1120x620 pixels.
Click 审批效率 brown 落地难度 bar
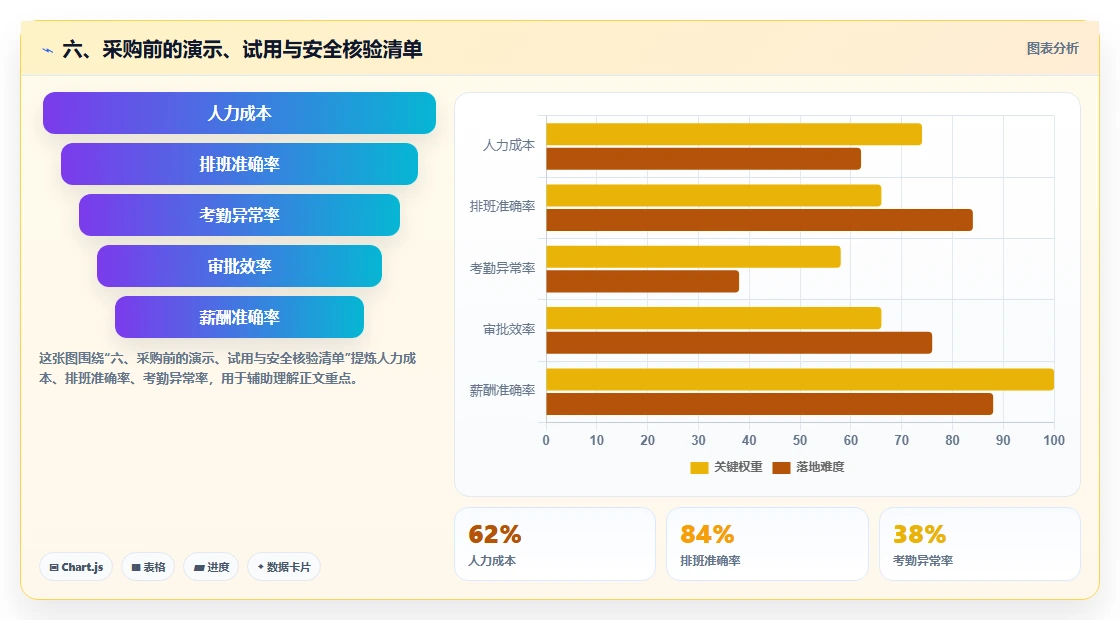click(739, 343)
